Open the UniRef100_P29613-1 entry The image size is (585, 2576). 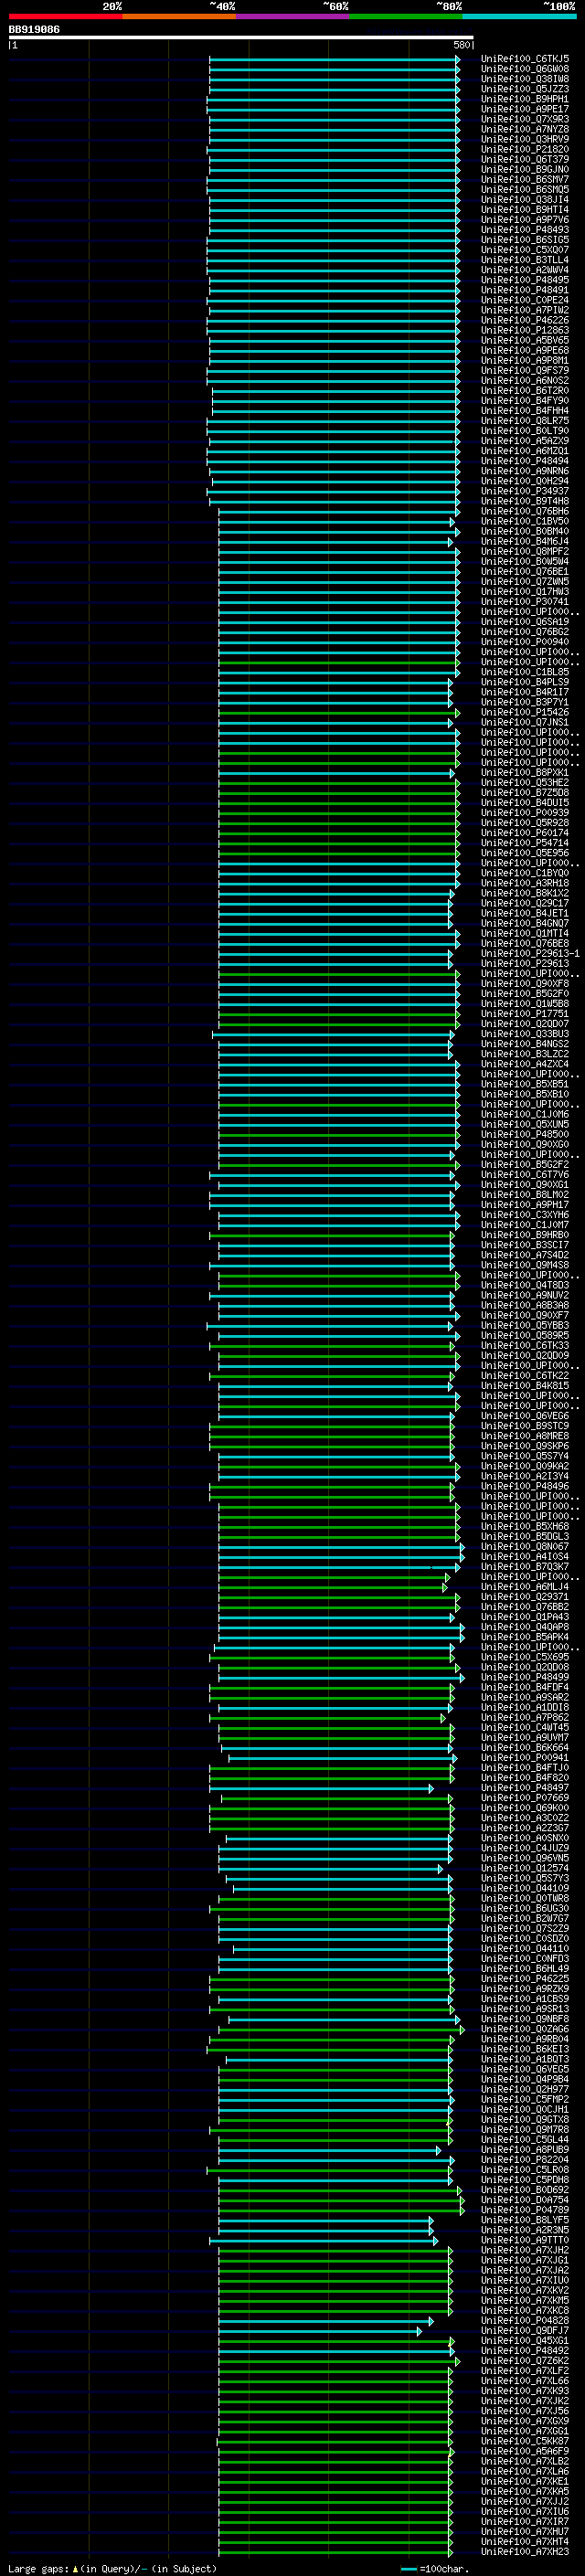(530, 954)
